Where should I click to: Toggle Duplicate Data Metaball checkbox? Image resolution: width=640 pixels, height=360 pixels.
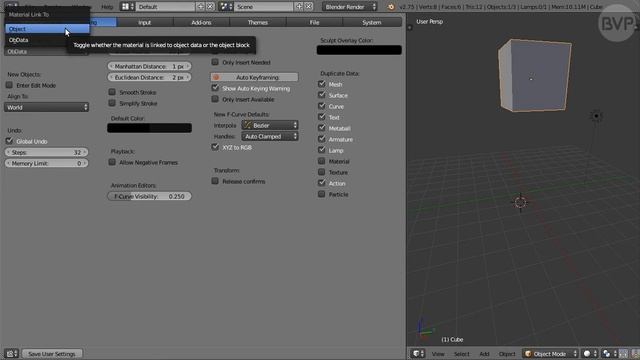coord(322,128)
